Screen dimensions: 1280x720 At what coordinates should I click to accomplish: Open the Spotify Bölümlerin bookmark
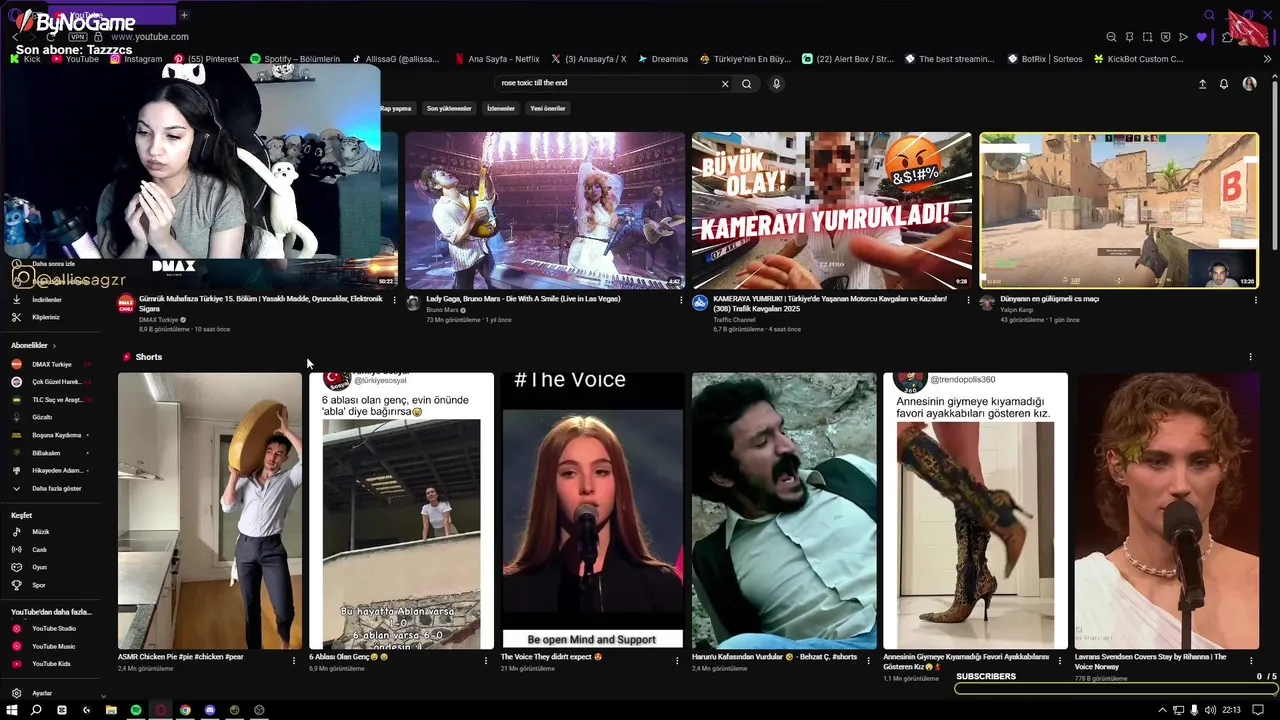tap(295, 59)
